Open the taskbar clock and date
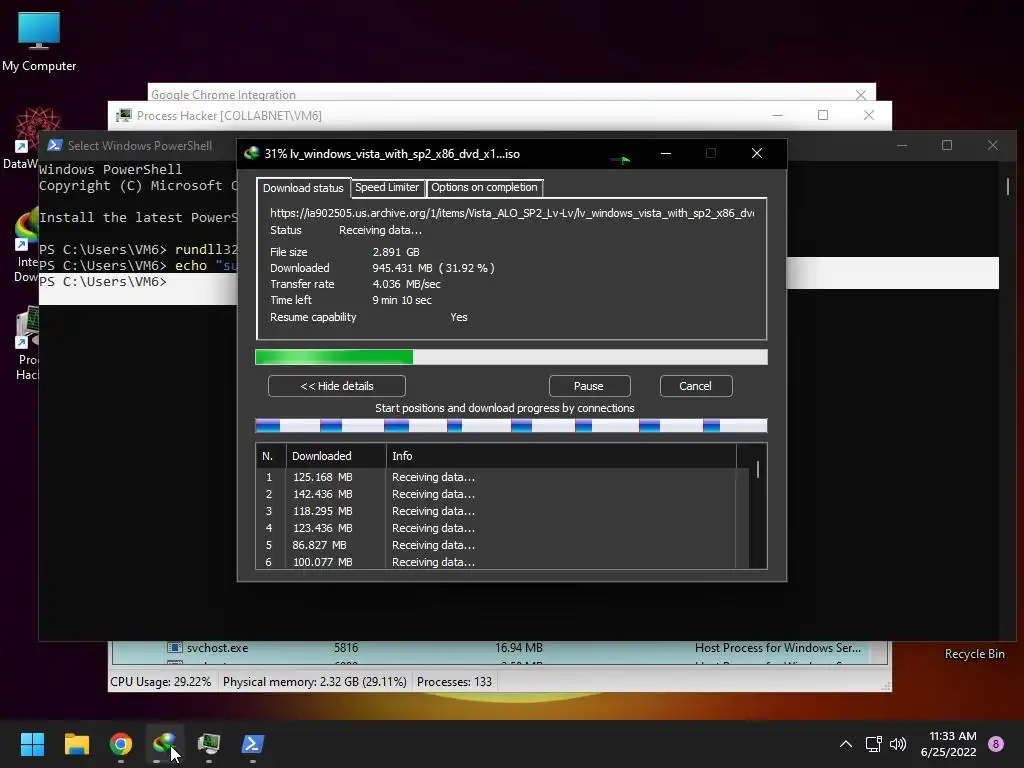1024x768 pixels. tap(948, 744)
